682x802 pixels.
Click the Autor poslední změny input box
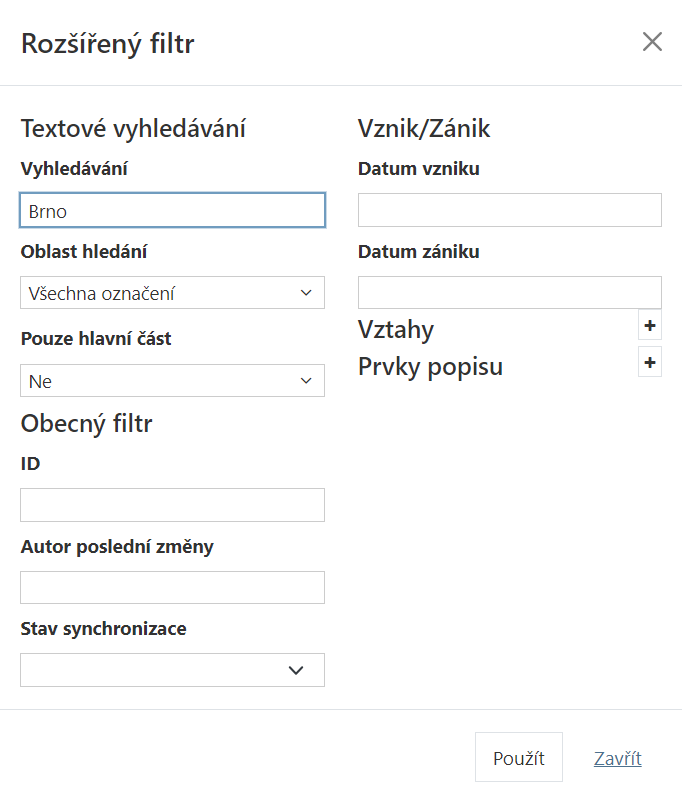coord(172,588)
